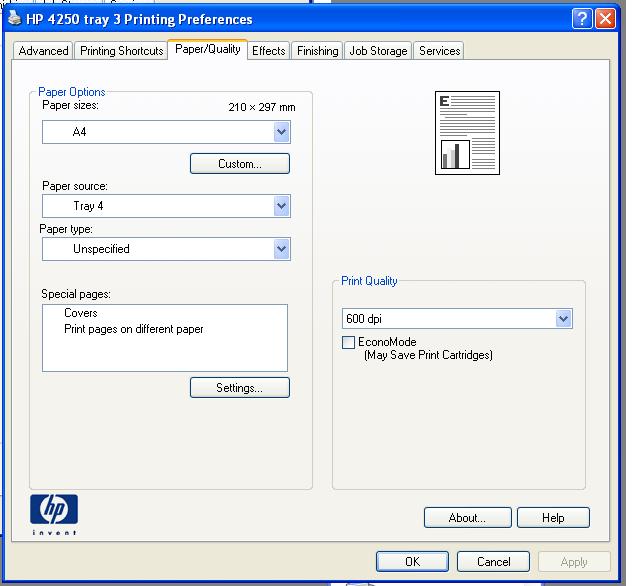The image size is (640, 586).
Task: Click the title bar help question mark
Action: (x=582, y=19)
